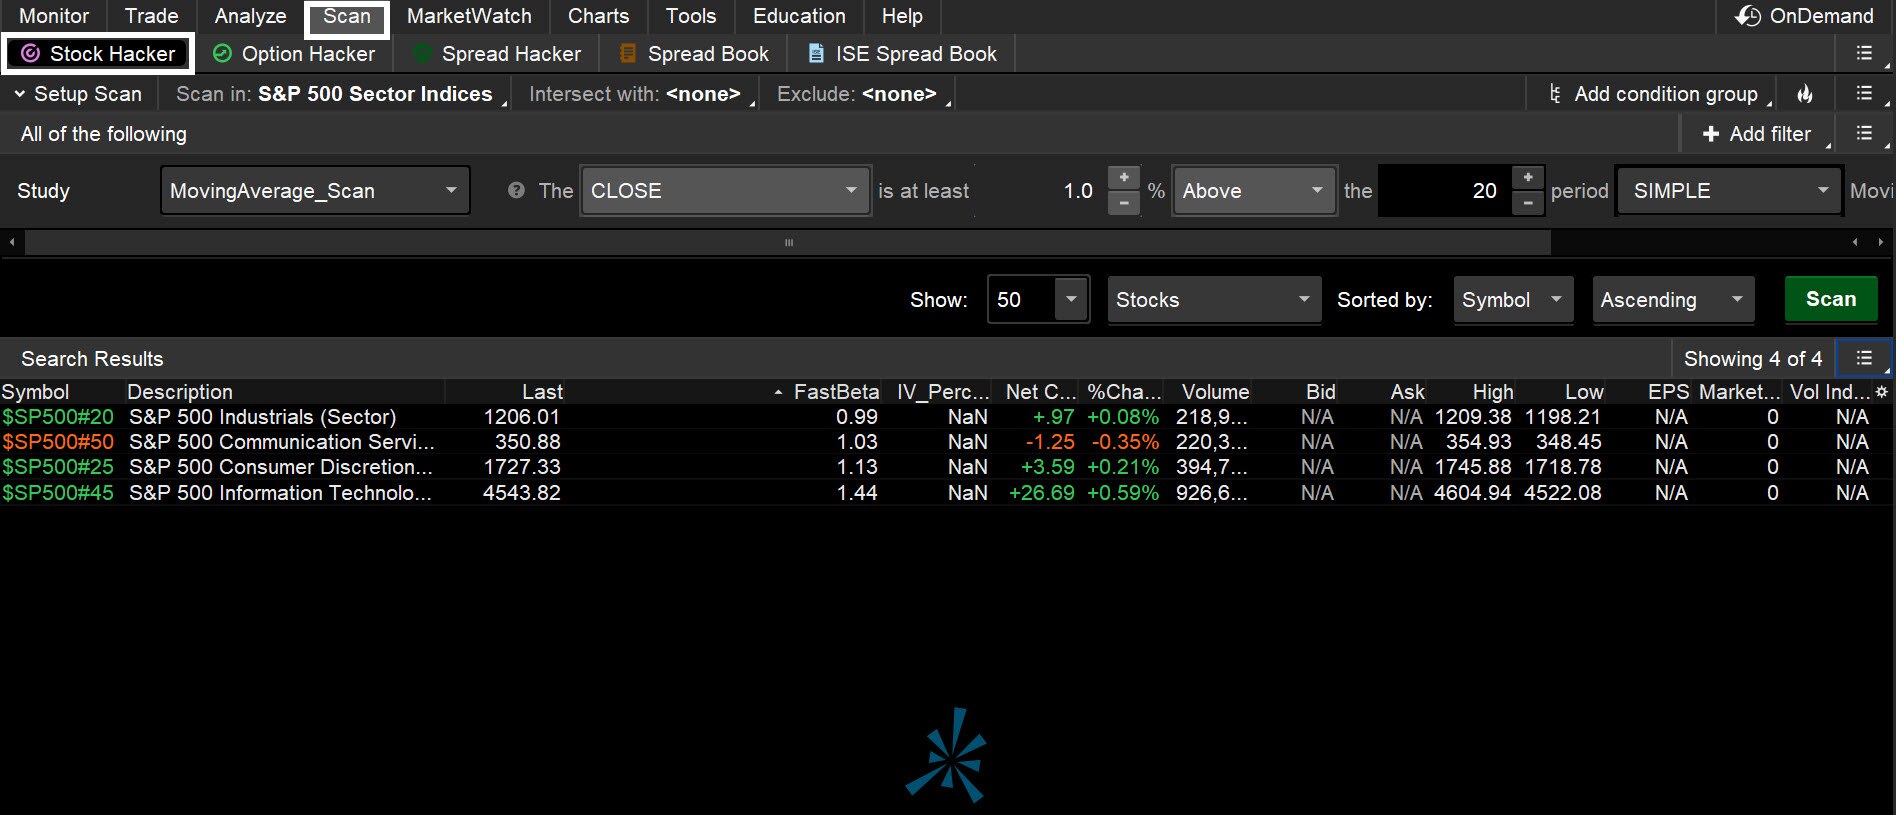Open the ISE Spread Book sub-tab

tap(902, 54)
